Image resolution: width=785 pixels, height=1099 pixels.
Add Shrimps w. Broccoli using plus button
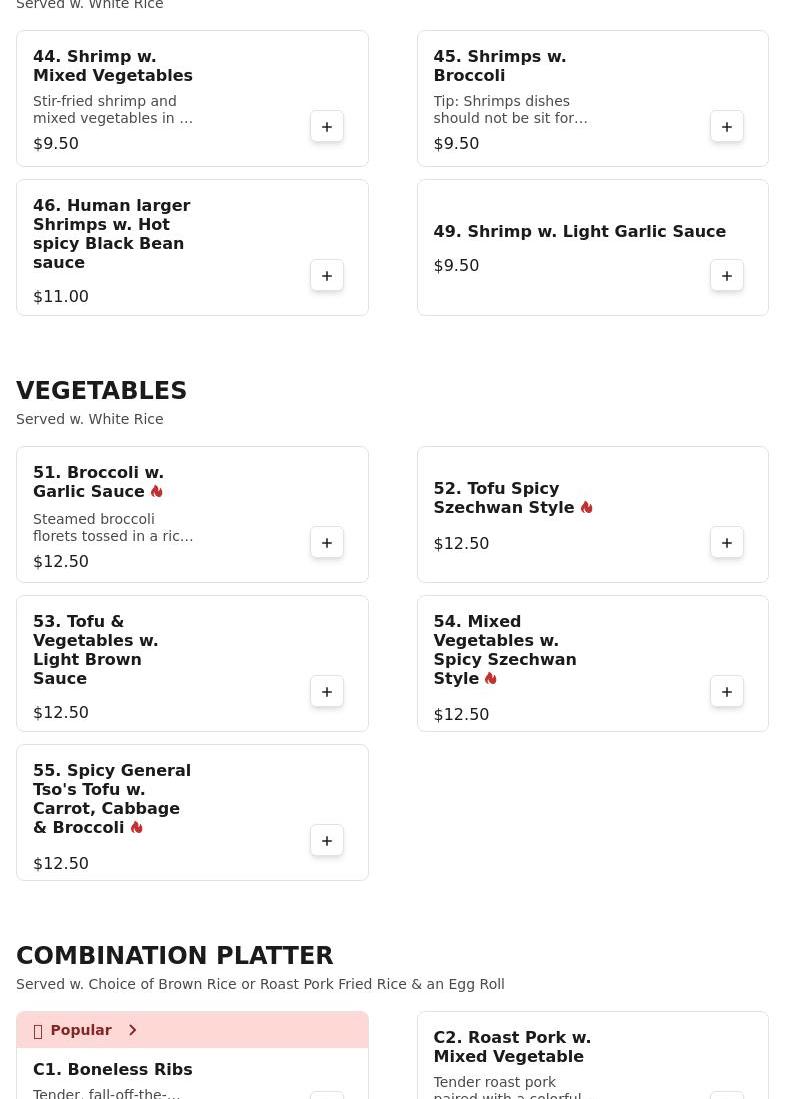pyautogui.click(x=727, y=127)
